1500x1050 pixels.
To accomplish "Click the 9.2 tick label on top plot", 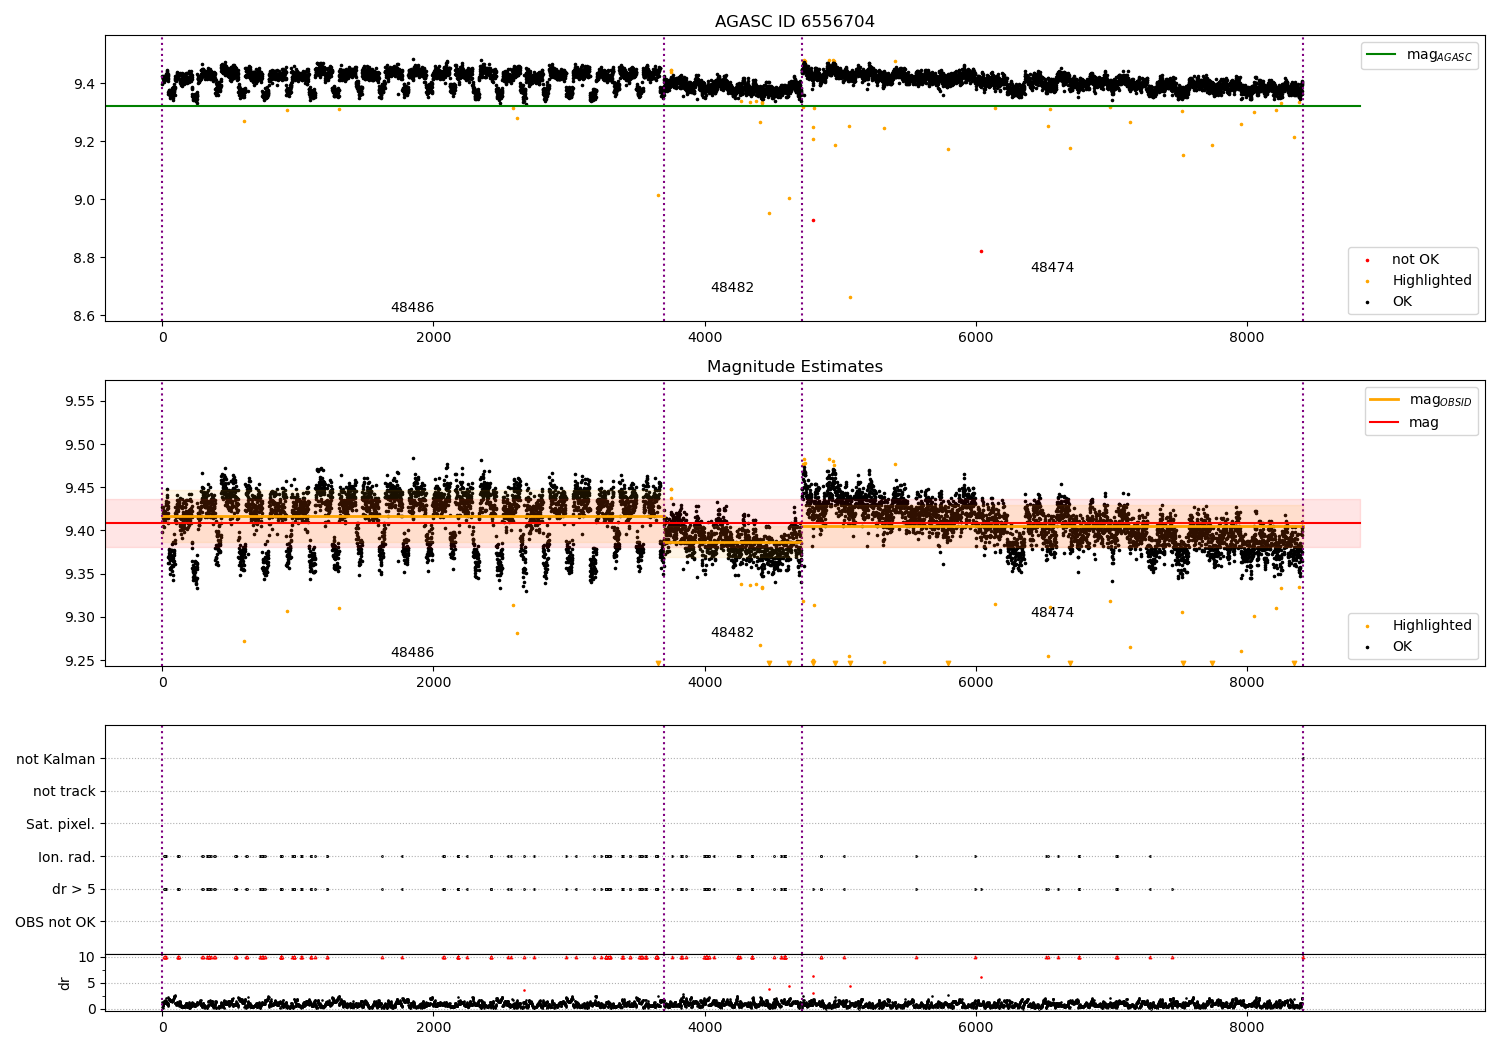I will tap(84, 142).
